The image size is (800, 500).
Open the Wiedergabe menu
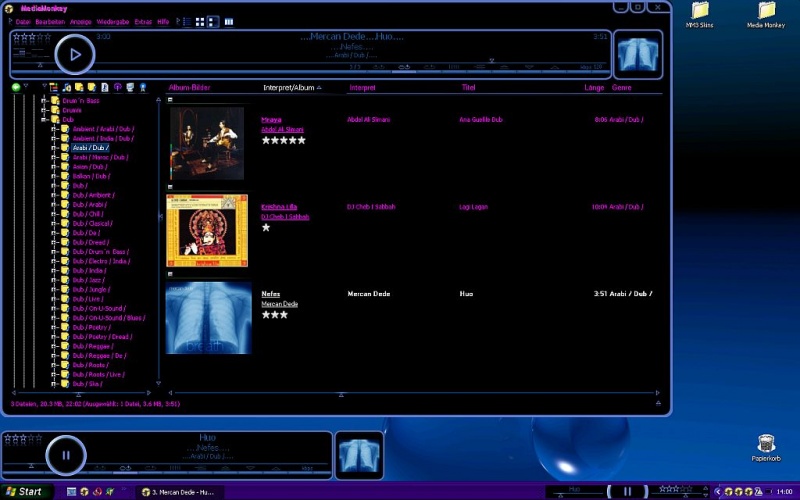113,22
